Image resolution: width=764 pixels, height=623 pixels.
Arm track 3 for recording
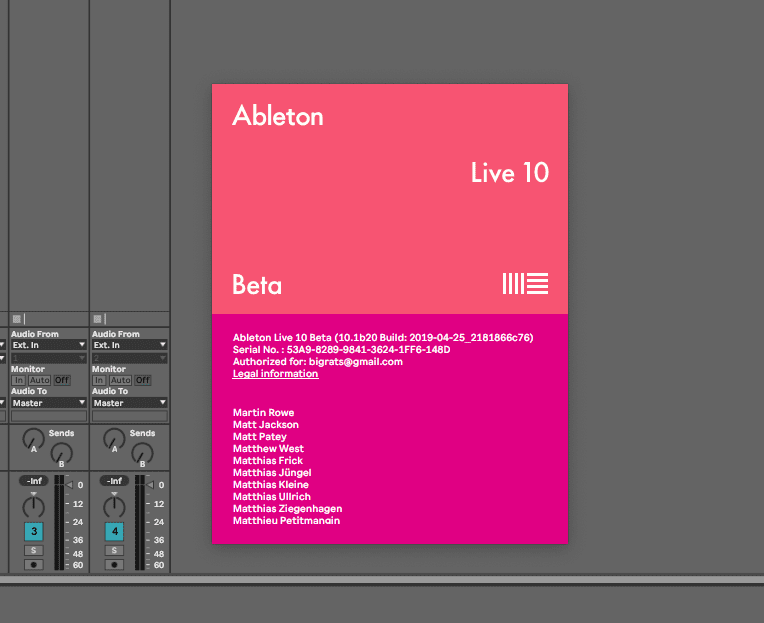34,565
